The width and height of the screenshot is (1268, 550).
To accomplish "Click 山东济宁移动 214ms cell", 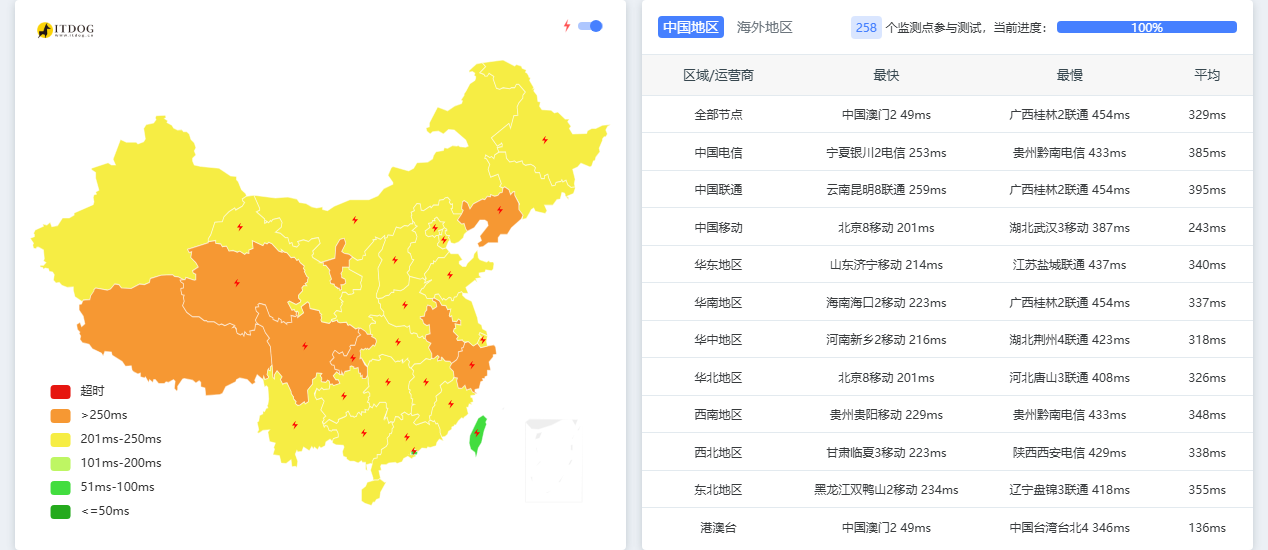I will pyautogui.click(x=886, y=265).
